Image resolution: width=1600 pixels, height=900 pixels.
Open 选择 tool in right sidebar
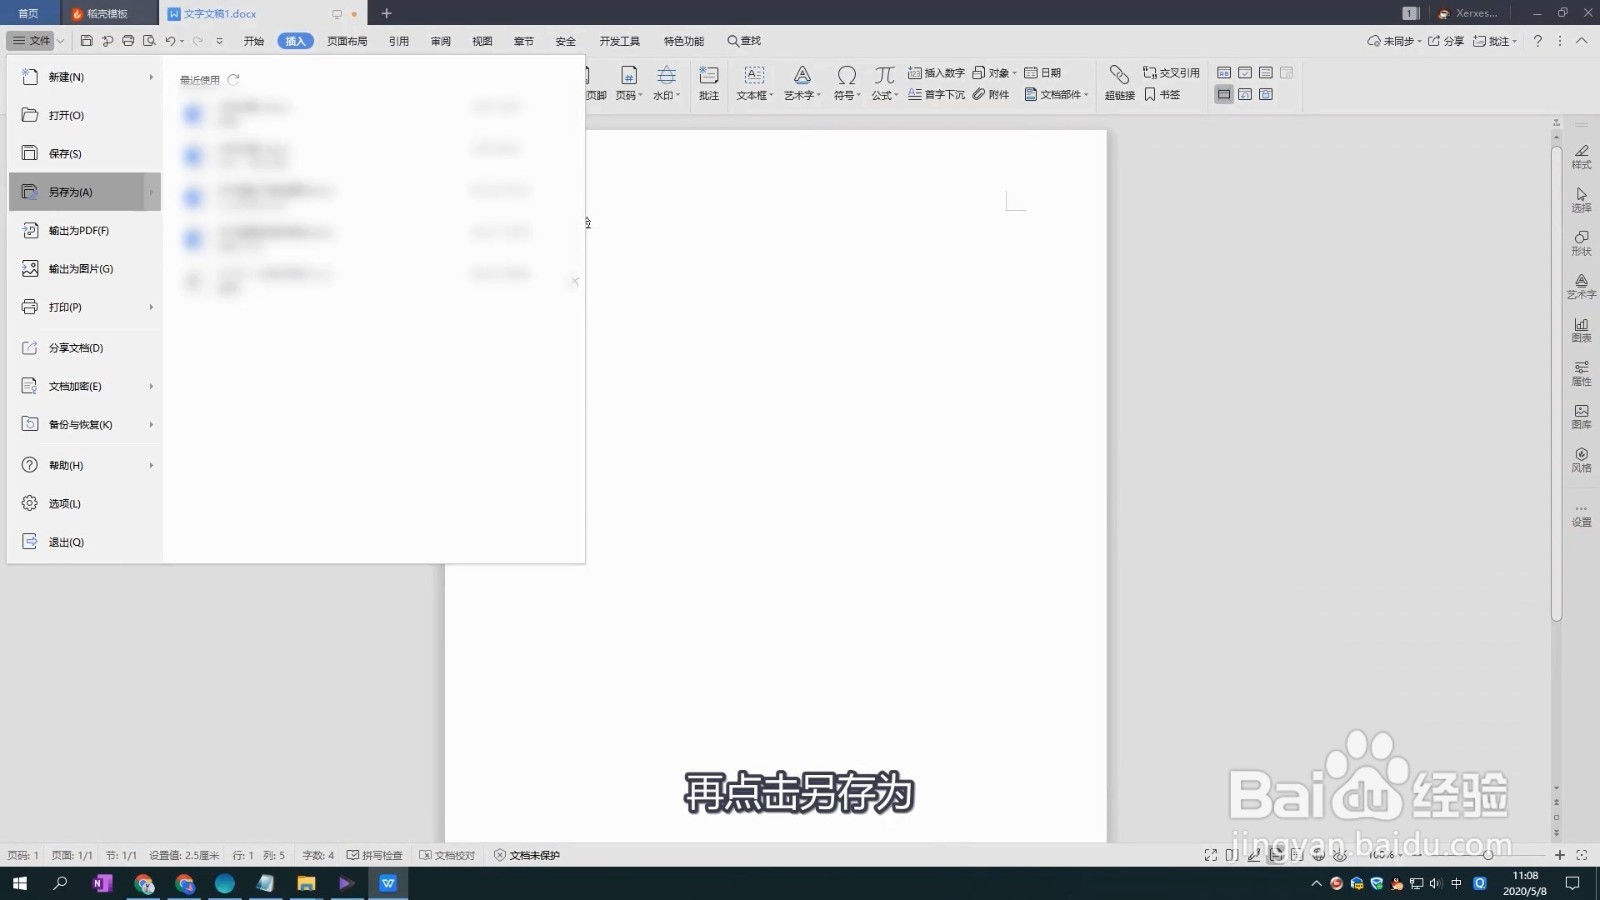click(1581, 200)
